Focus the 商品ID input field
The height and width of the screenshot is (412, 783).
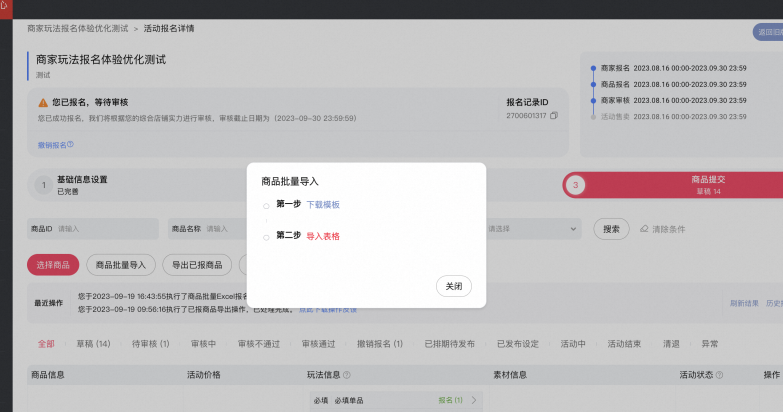coord(93,229)
